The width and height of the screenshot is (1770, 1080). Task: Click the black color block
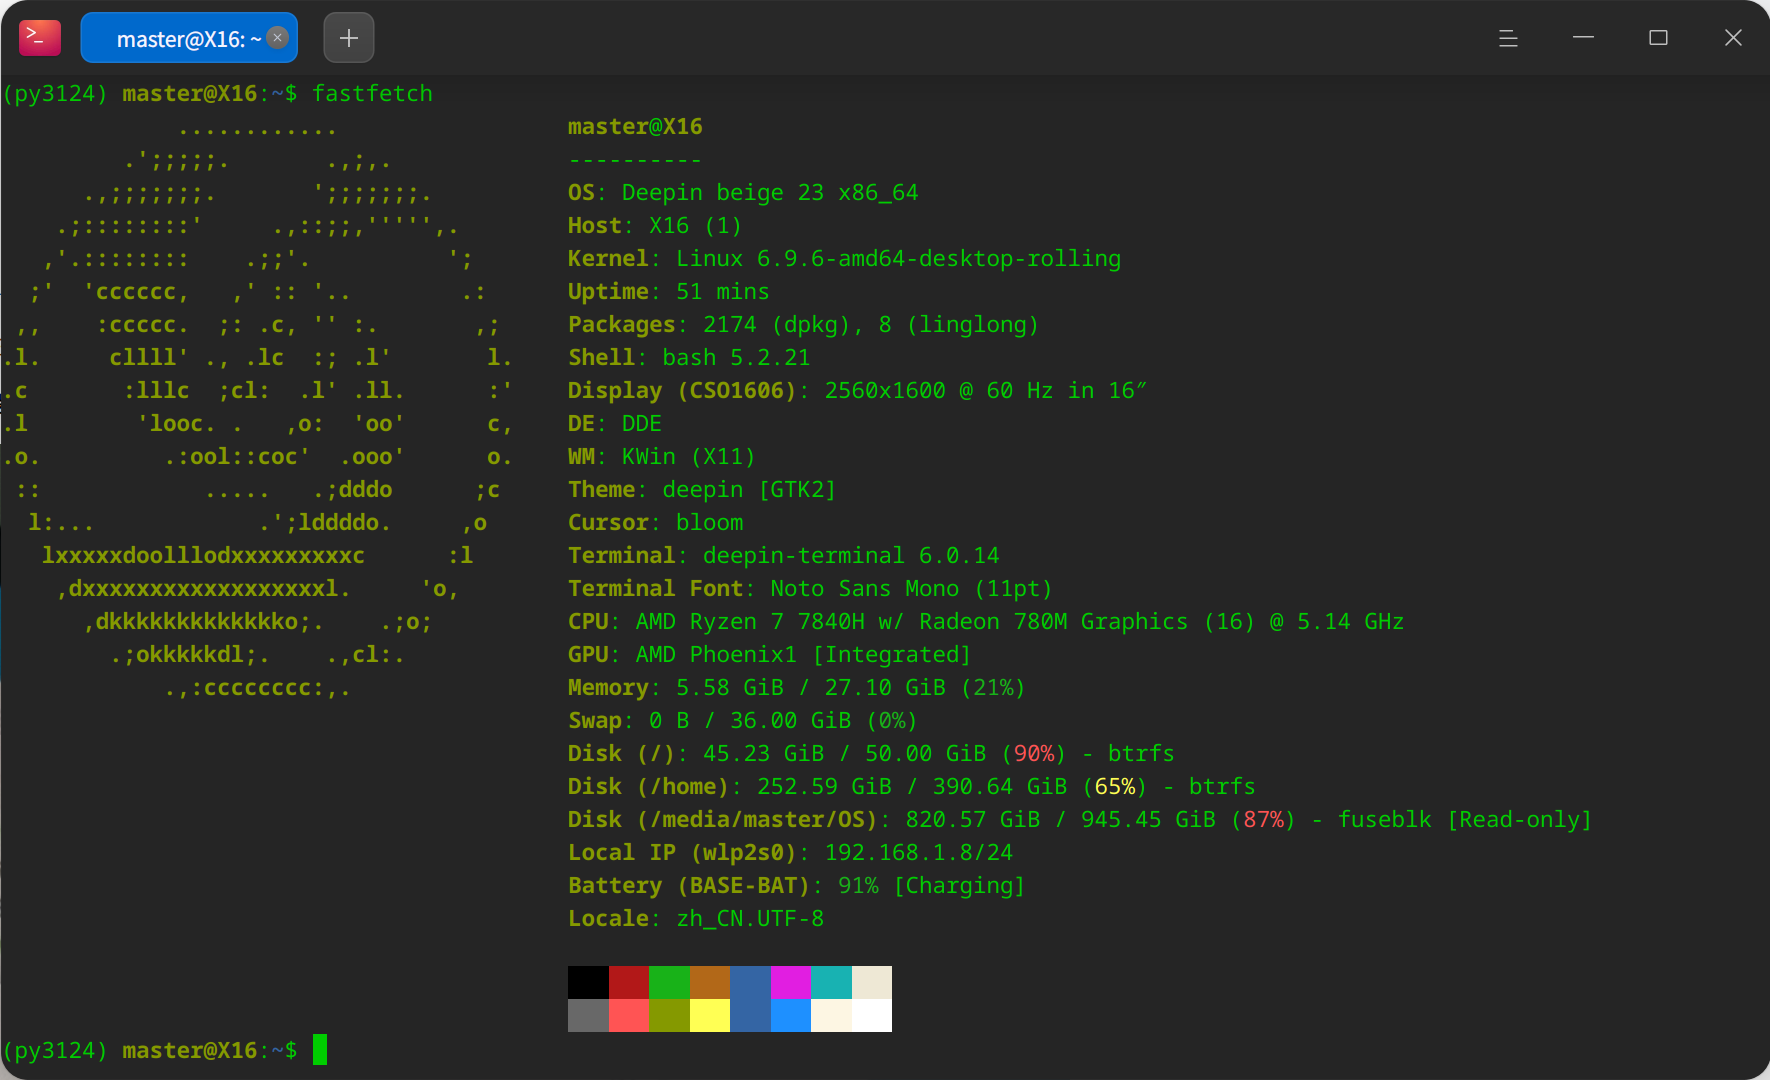[588, 982]
